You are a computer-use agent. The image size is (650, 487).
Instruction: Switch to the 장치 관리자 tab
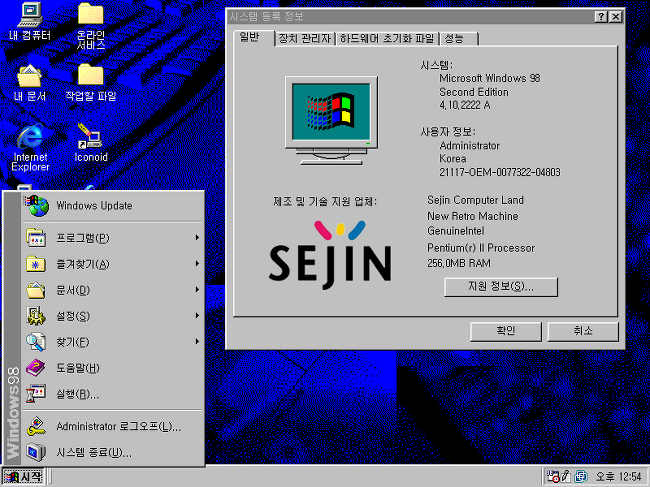pos(305,39)
